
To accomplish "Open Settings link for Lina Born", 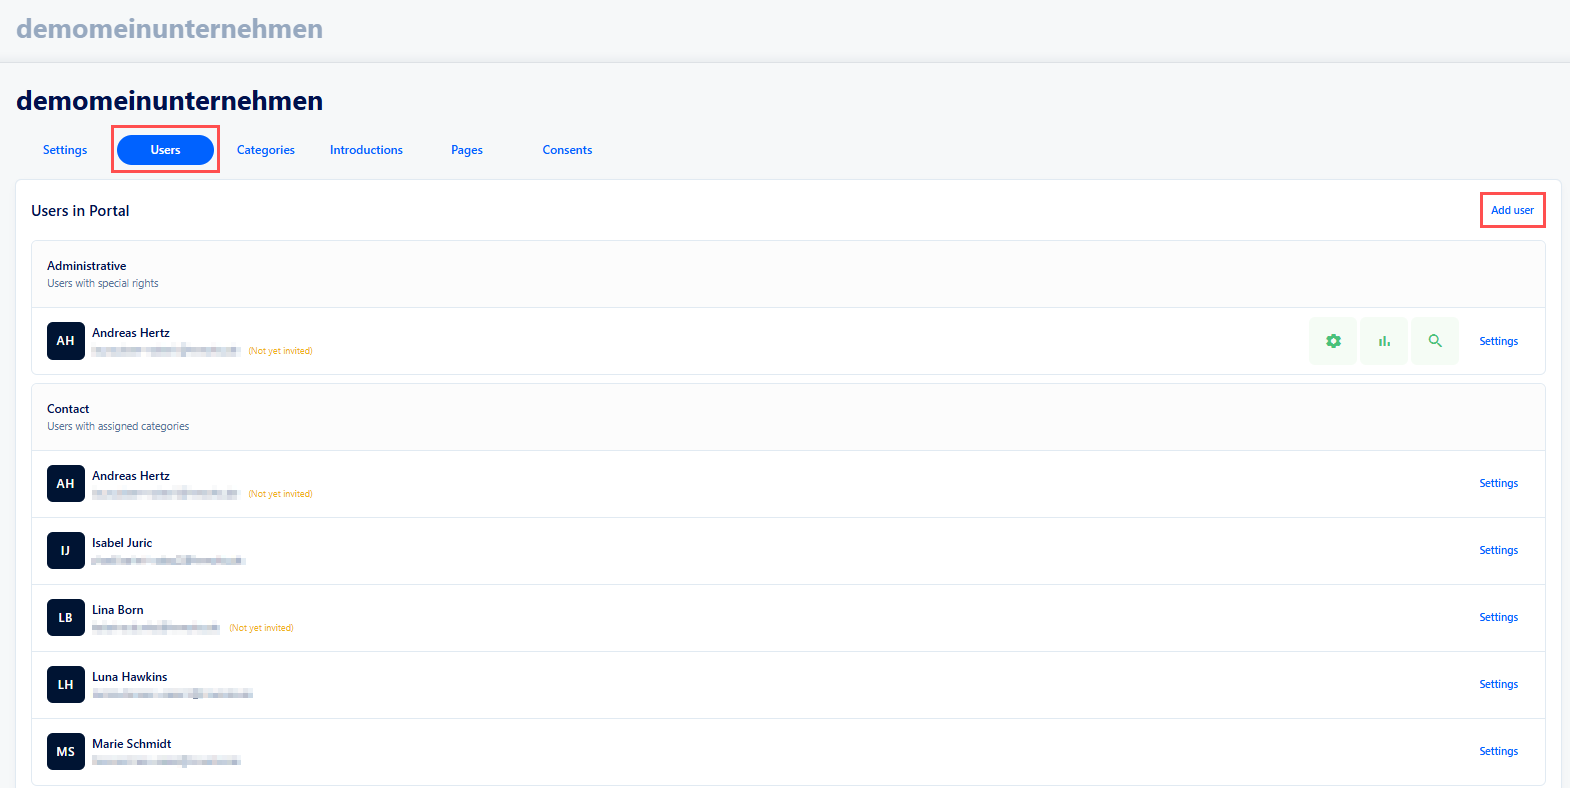I will [x=1498, y=617].
